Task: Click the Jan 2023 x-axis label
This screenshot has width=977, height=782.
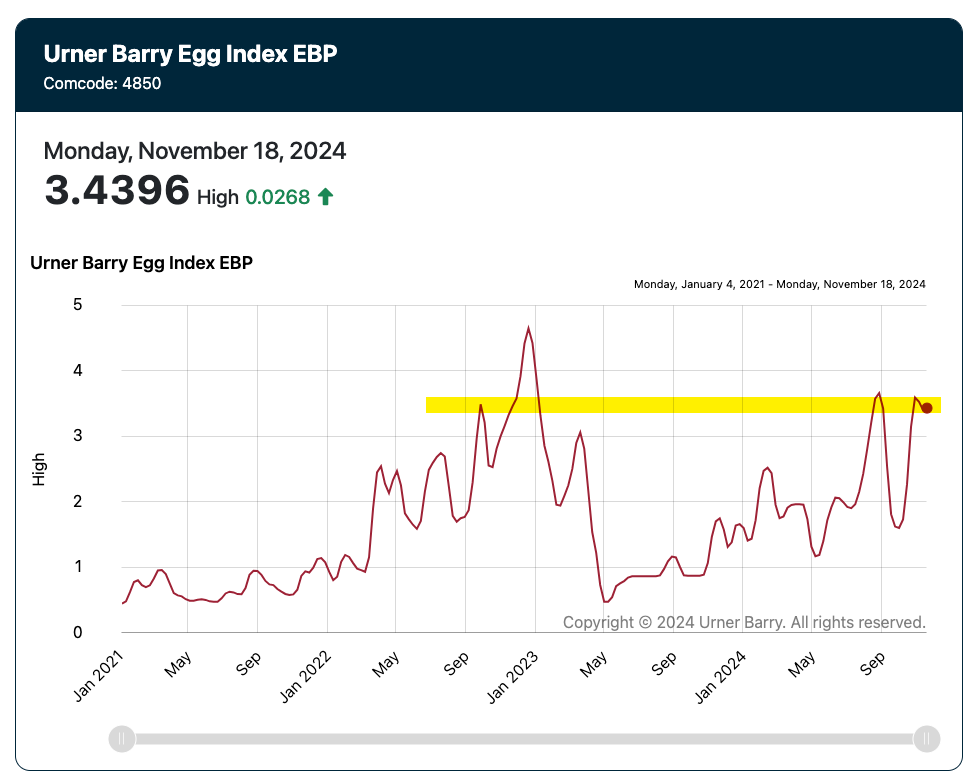Action: click(x=514, y=675)
